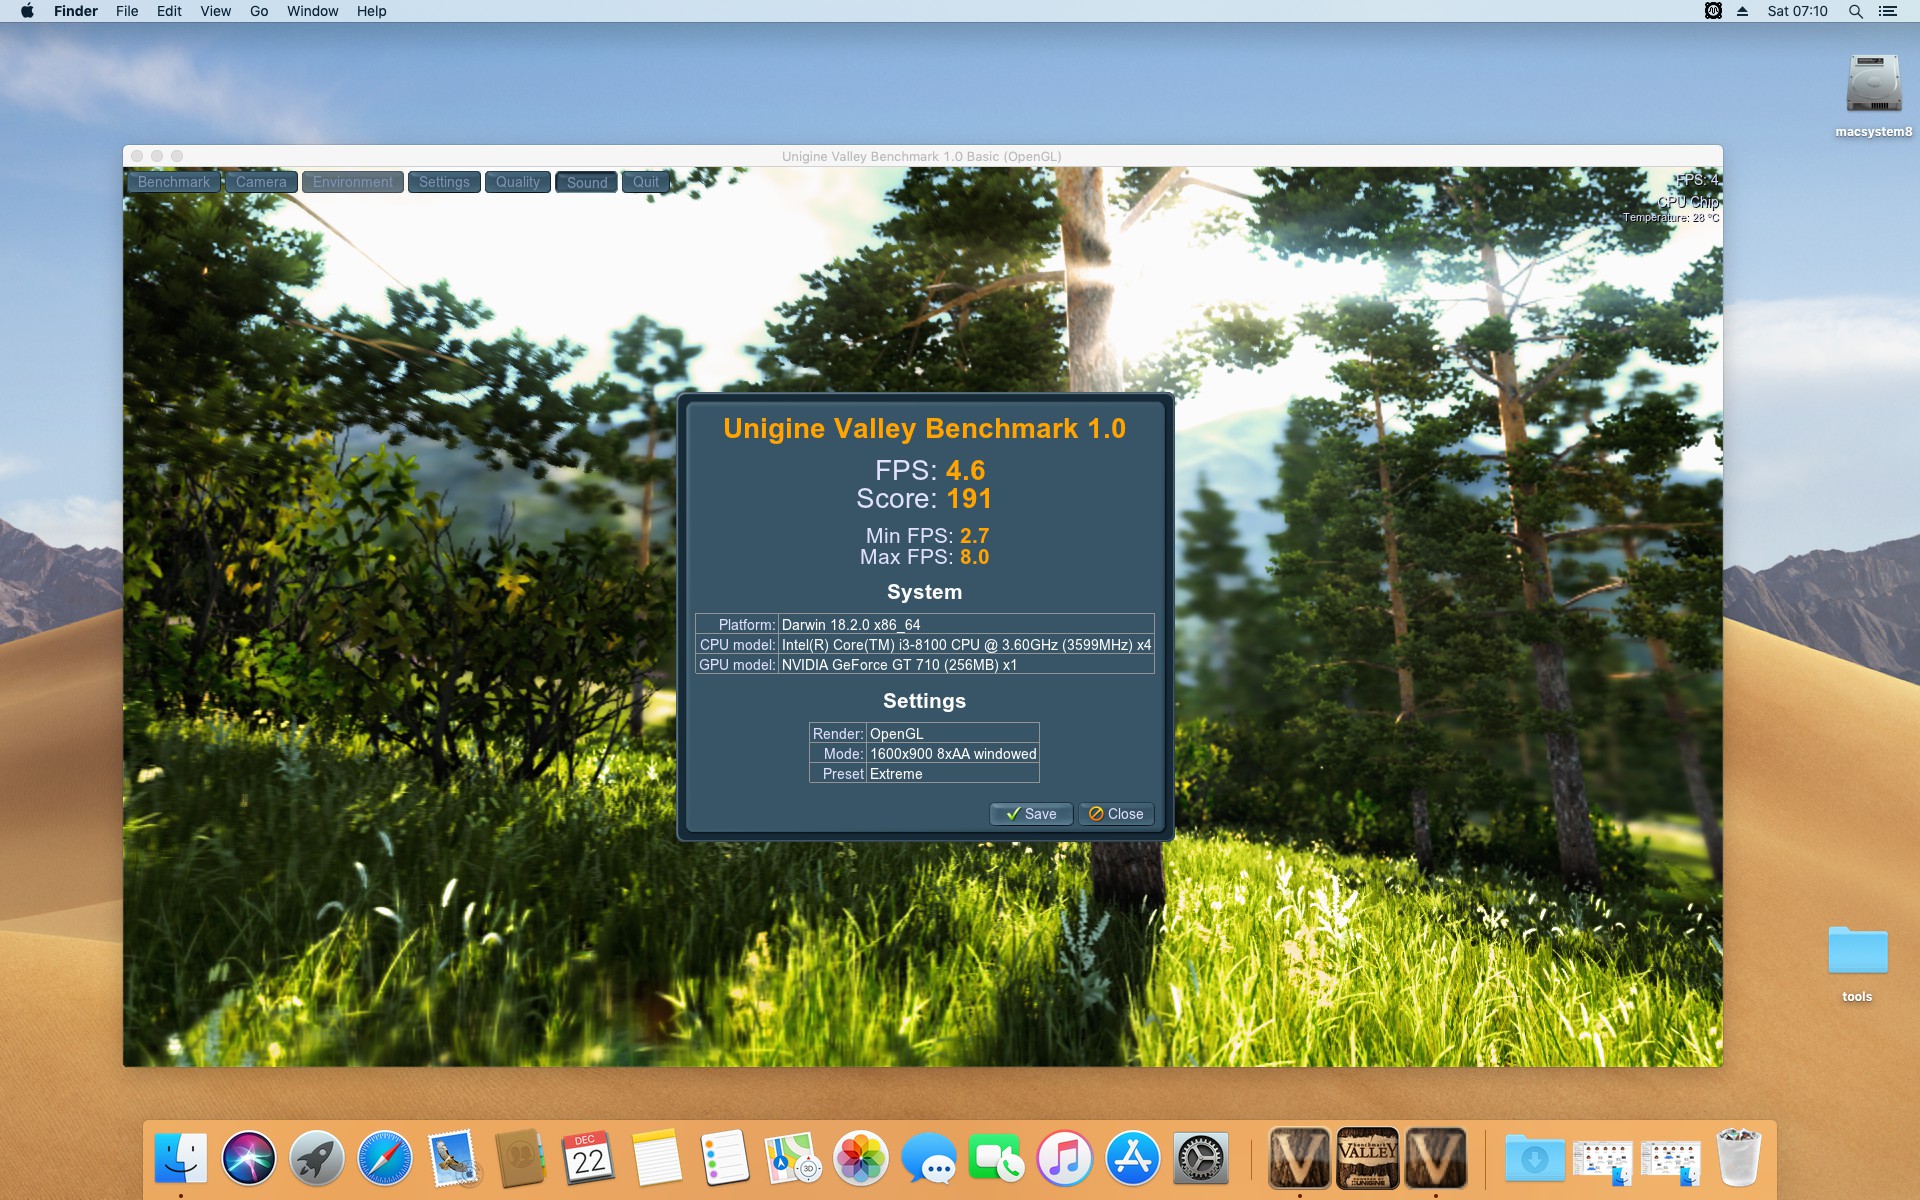Open the Go menu in menu bar
Viewport: 1920px width, 1200px height.
click(x=259, y=11)
